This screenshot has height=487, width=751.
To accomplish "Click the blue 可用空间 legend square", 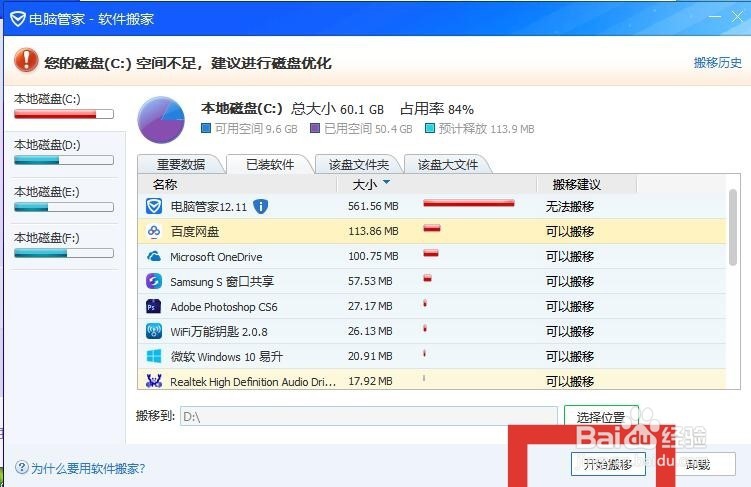I will click(206, 128).
